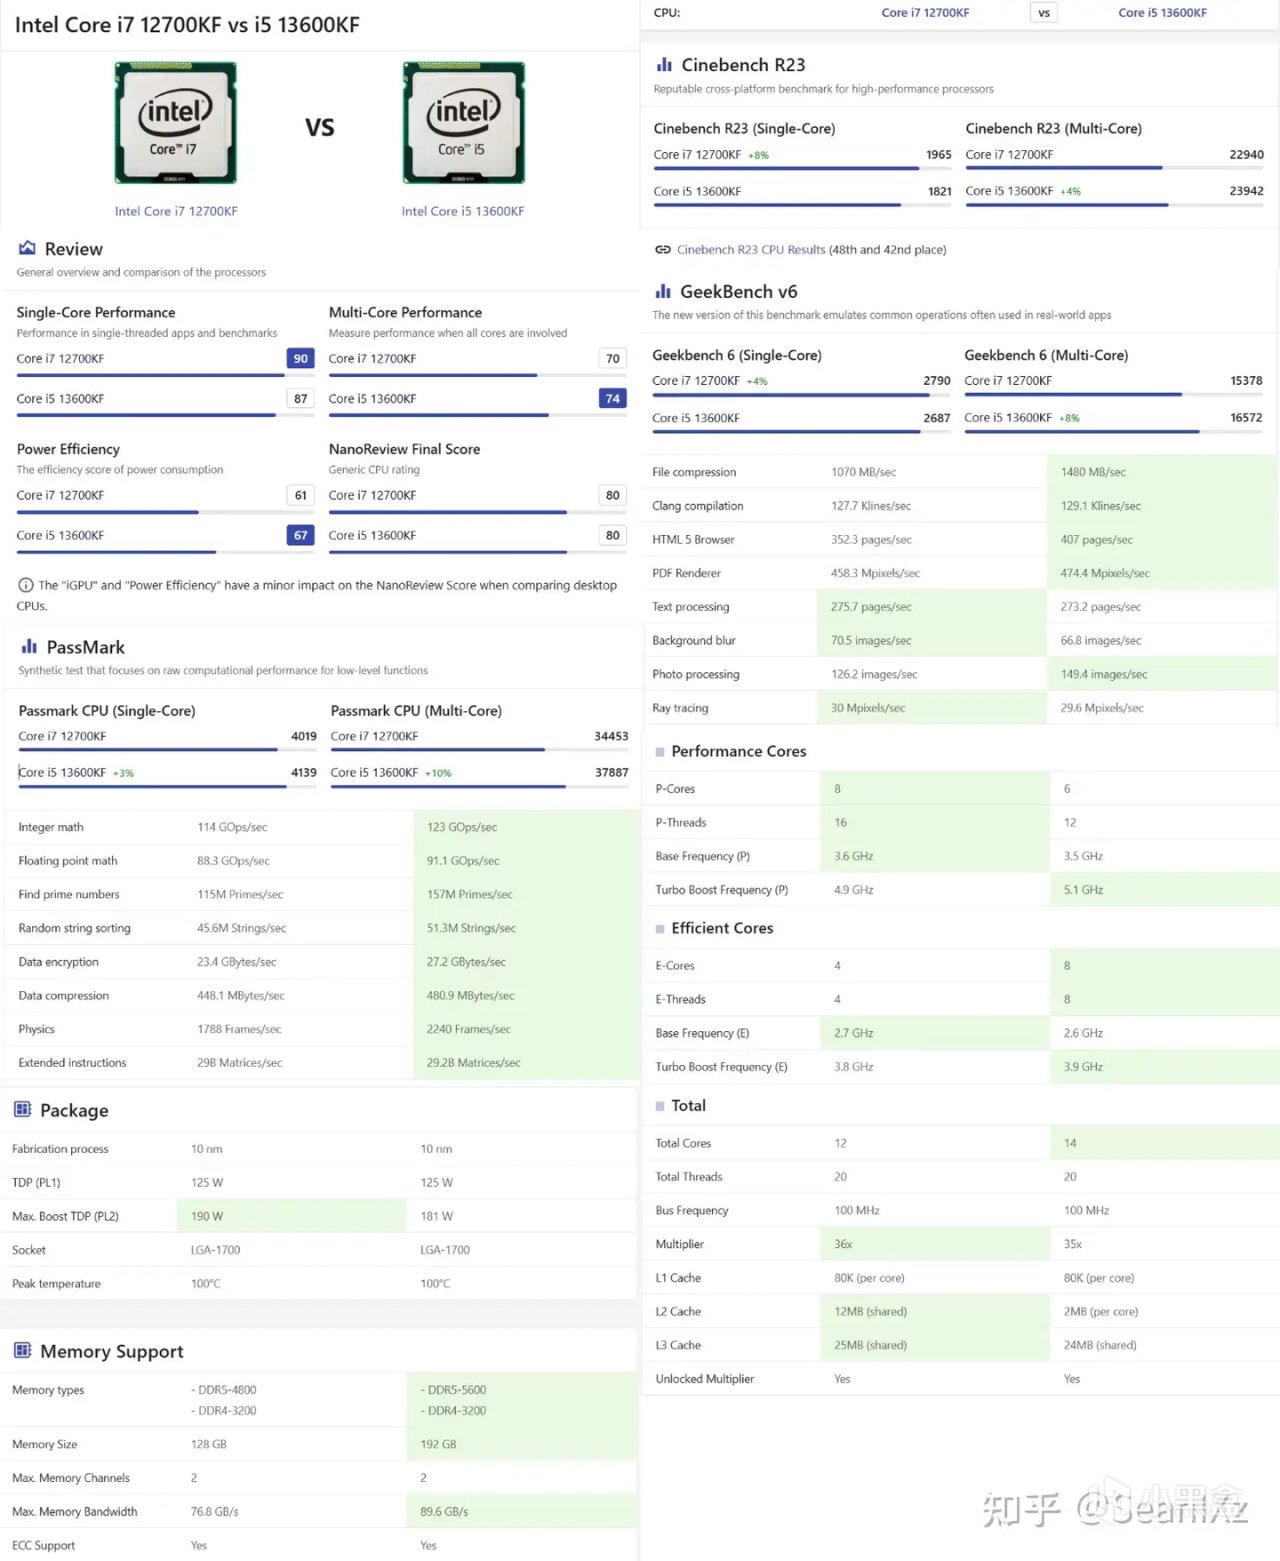This screenshot has width=1280, height=1561.
Task: Click the vs box in the CPU header row
Action: (1044, 13)
